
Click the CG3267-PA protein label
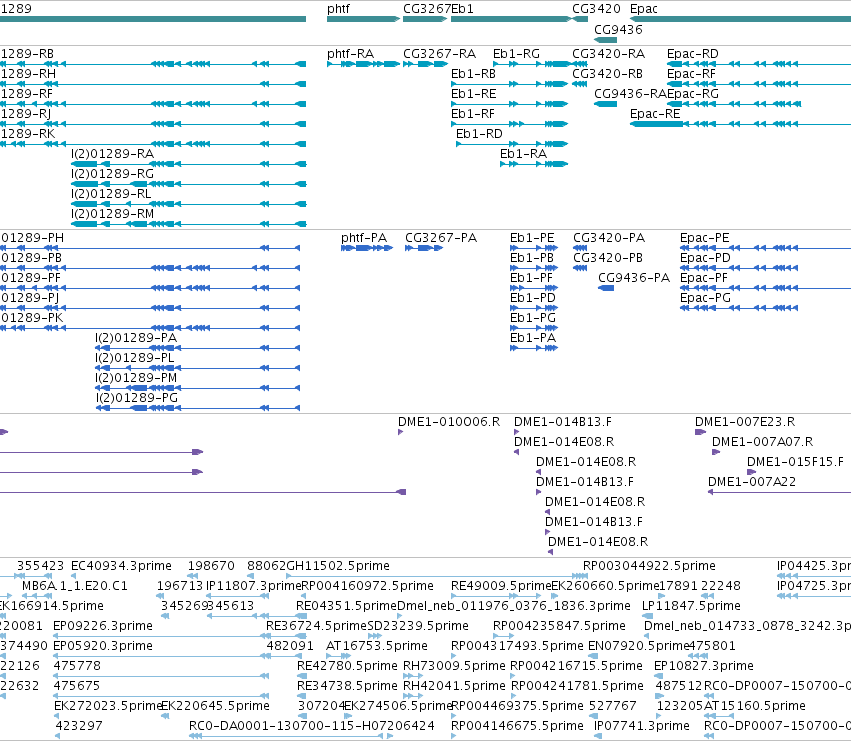441,238
